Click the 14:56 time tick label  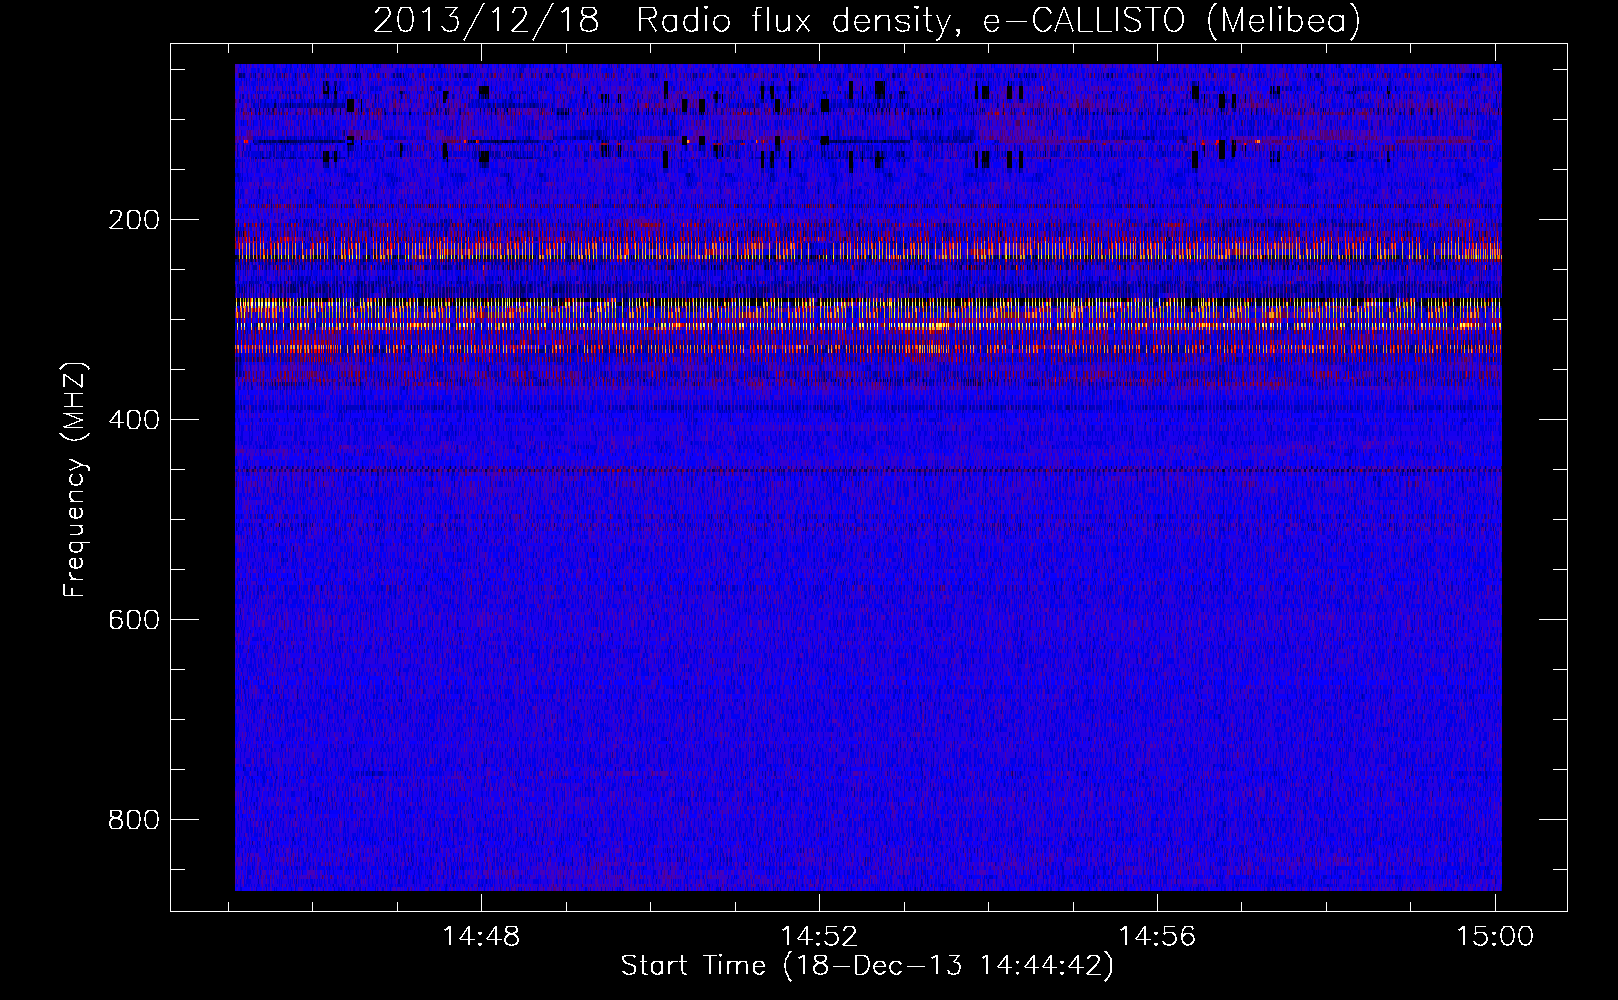pyautogui.click(x=1157, y=937)
